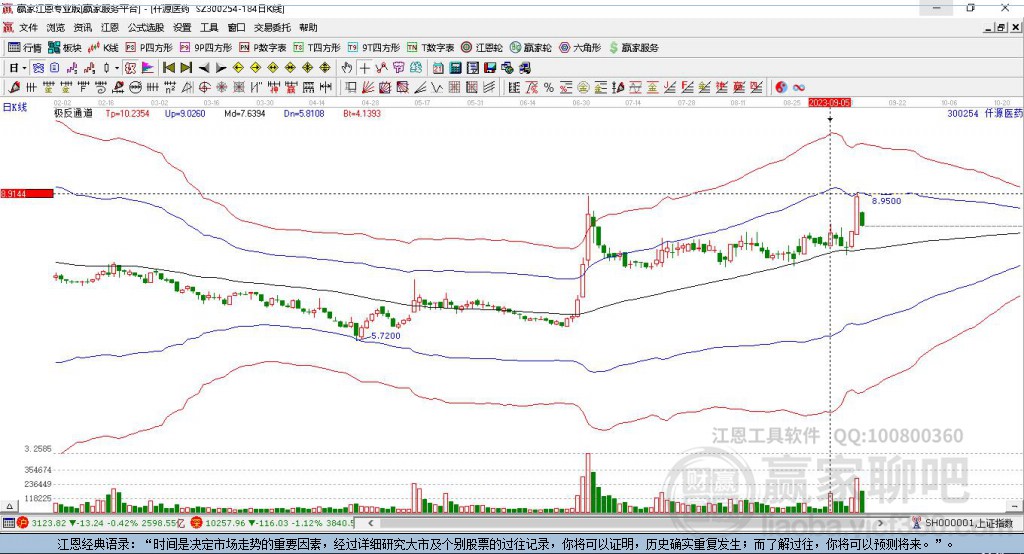Open the T四方形 tool
Viewport: 1024px width, 554px height.
[x=317, y=48]
